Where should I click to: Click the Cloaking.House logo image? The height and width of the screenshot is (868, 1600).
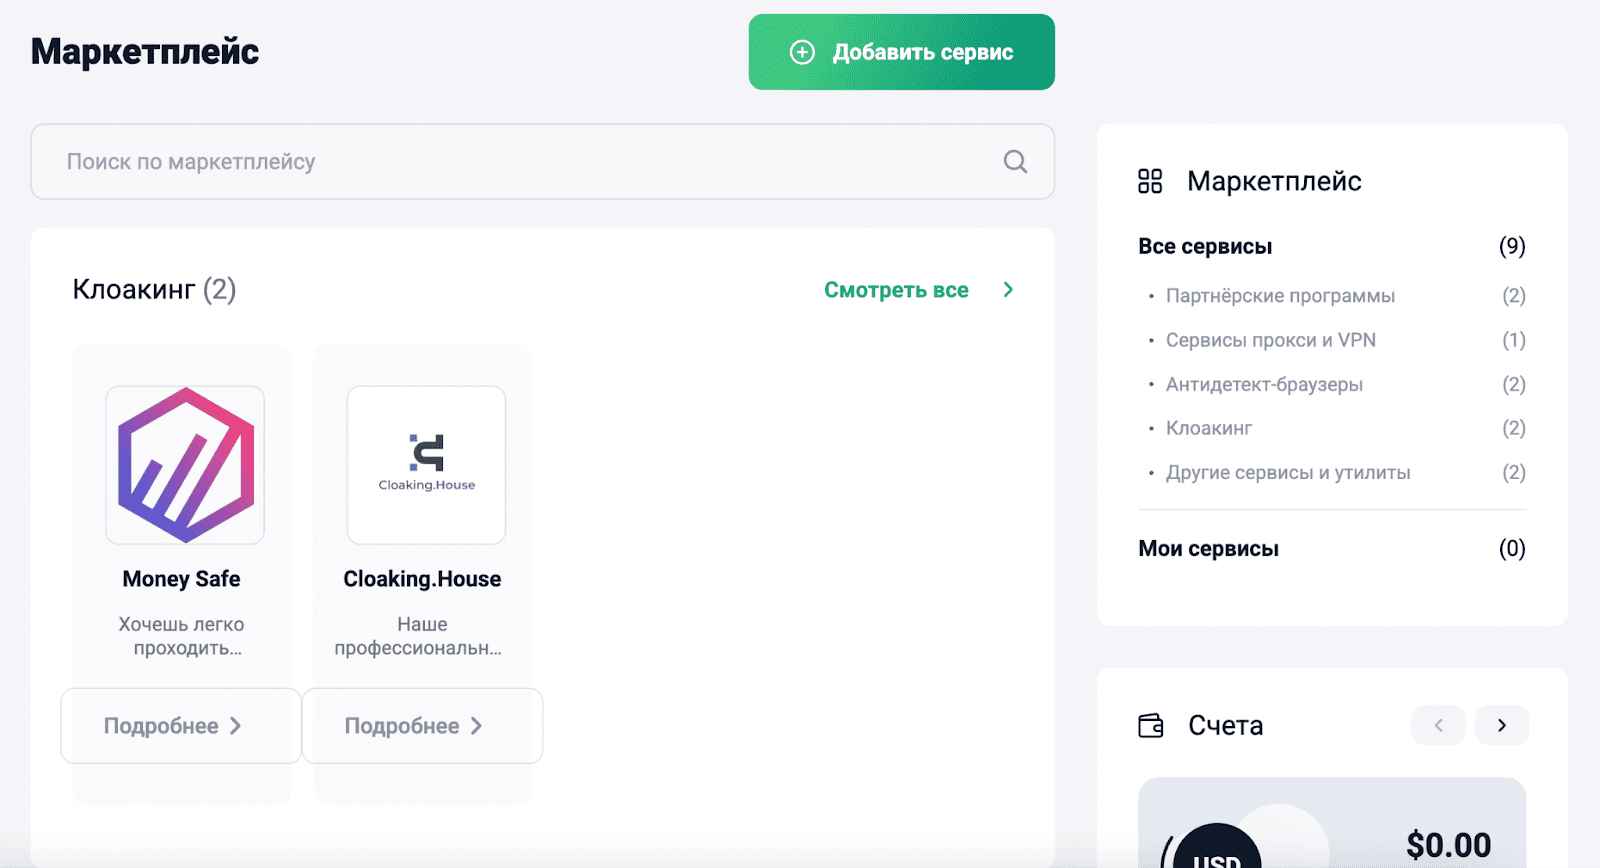(426, 465)
